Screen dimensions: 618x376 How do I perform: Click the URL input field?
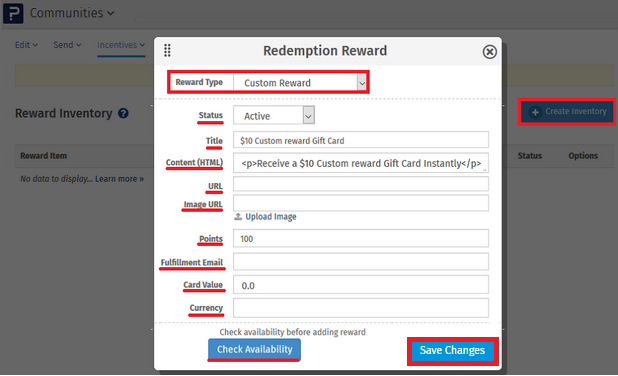pyautogui.click(x=361, y=184)
